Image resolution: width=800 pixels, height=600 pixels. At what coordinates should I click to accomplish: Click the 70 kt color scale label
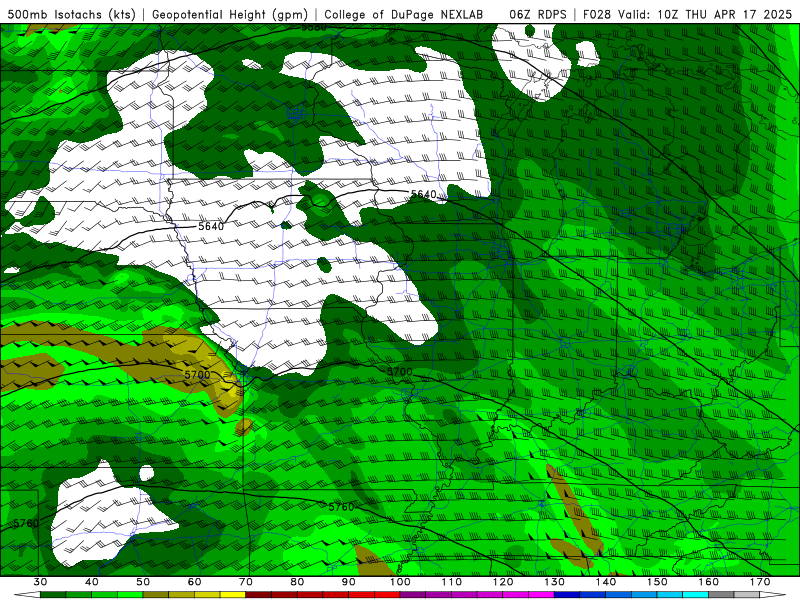coord(246,582)
